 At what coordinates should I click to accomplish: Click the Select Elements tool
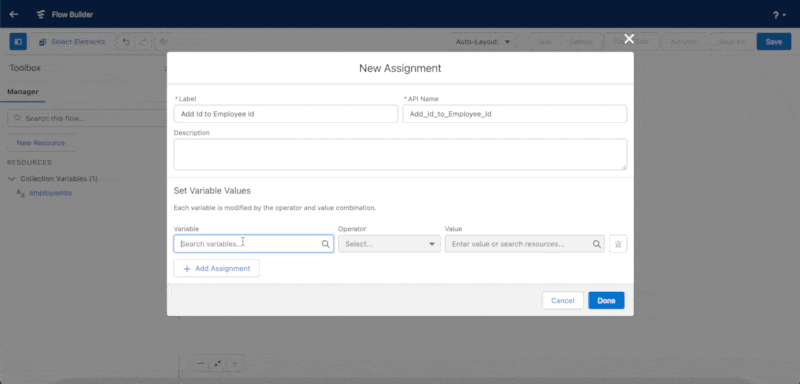[x=72, y=42]
